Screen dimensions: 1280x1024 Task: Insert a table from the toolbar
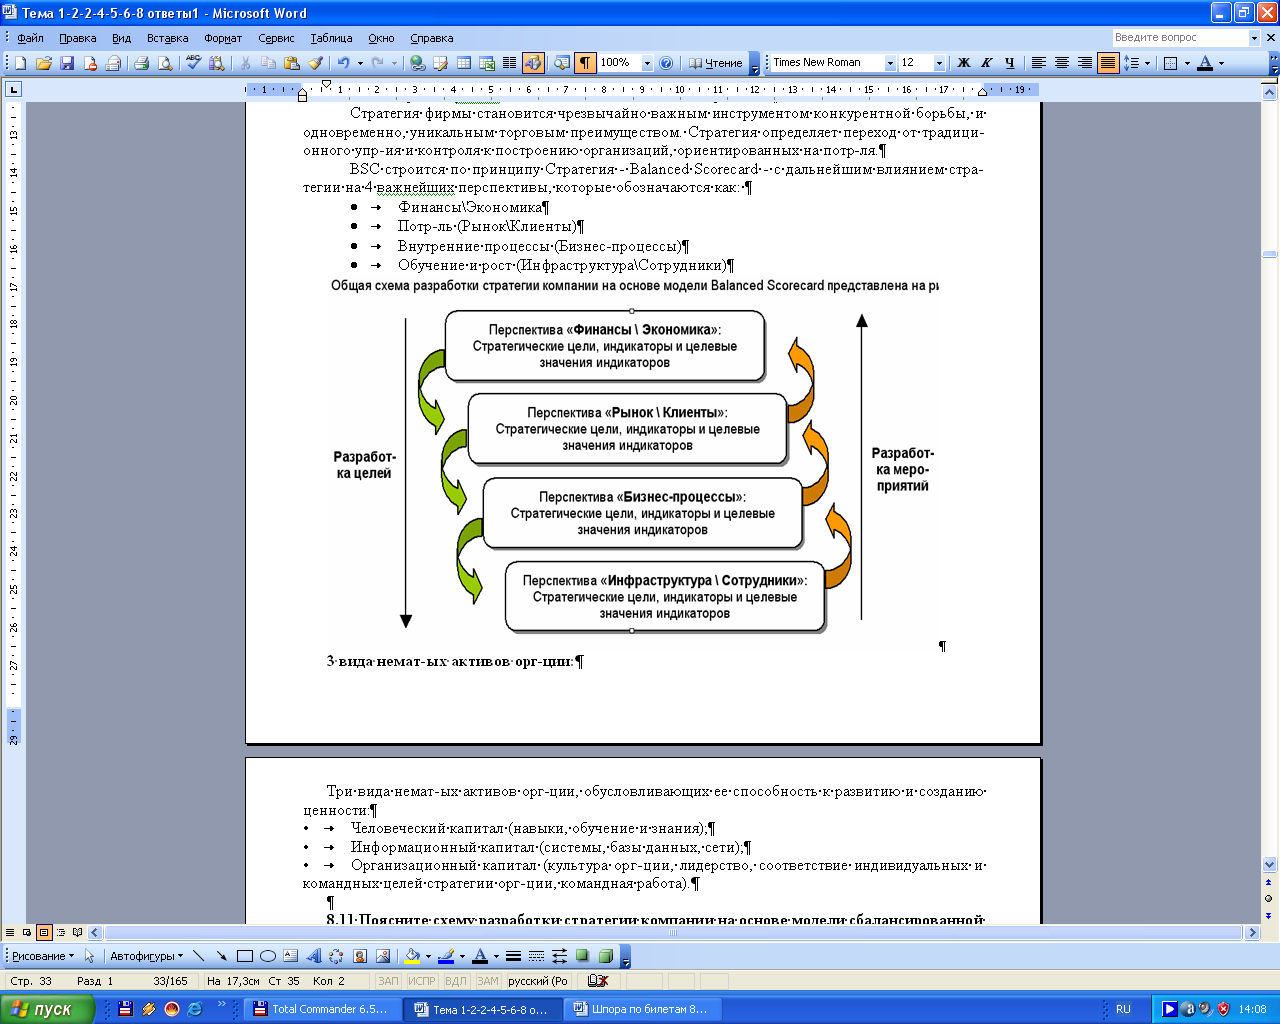(464, 63)
